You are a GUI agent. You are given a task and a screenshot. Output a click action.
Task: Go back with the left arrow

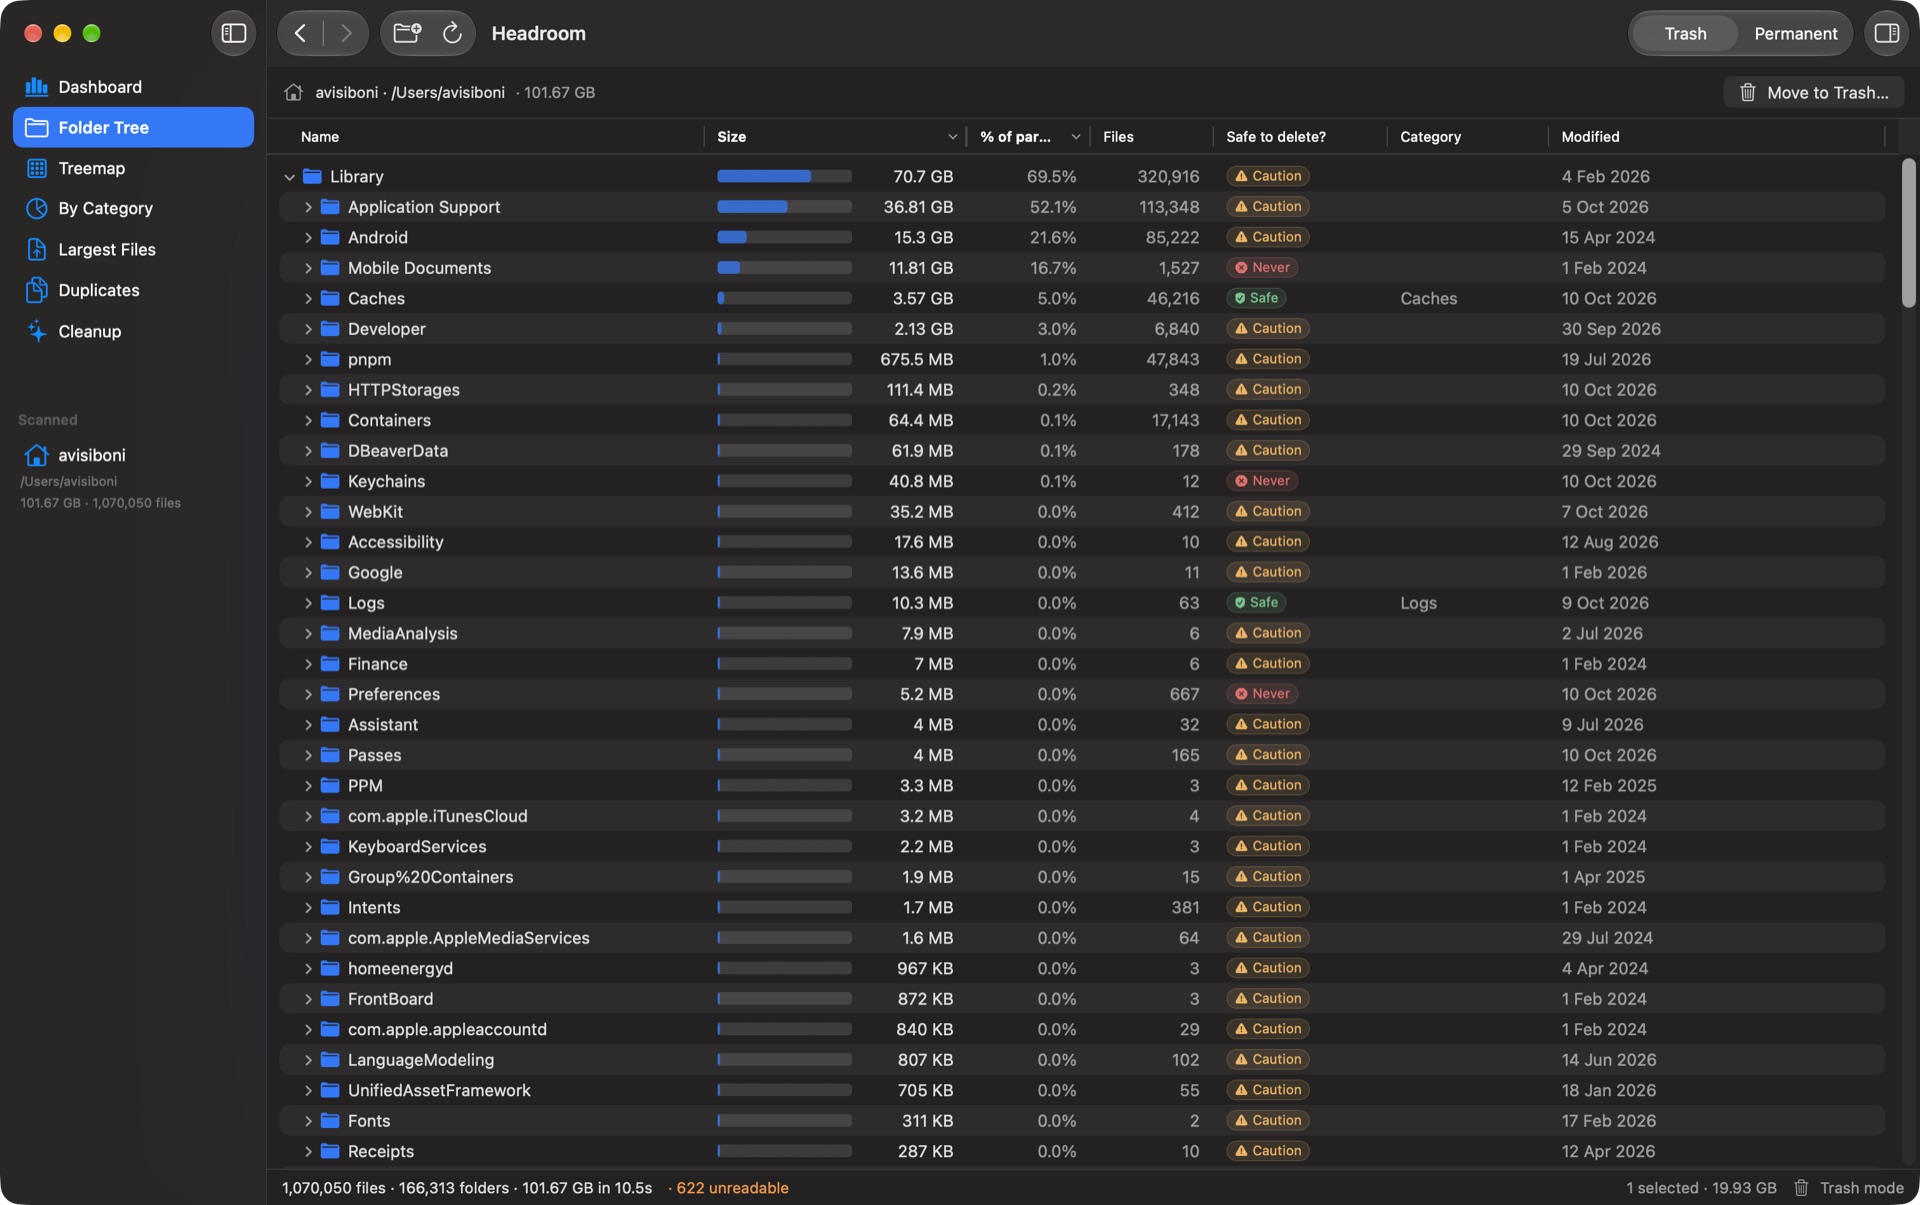click(x=300, y=33)
